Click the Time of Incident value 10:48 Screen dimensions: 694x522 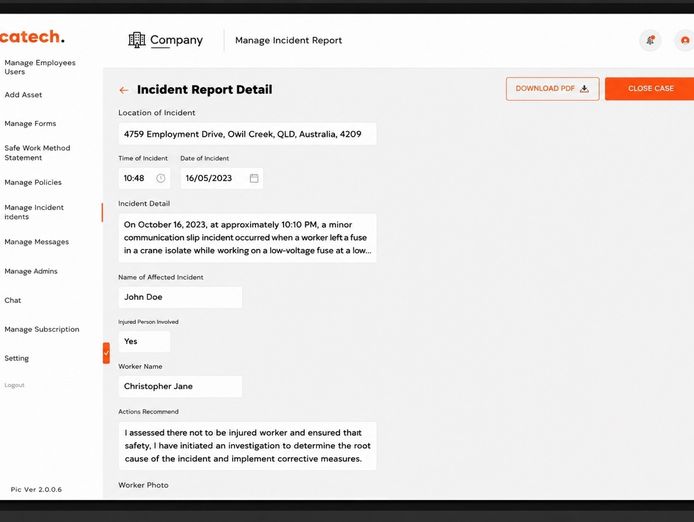pos(134,178)
